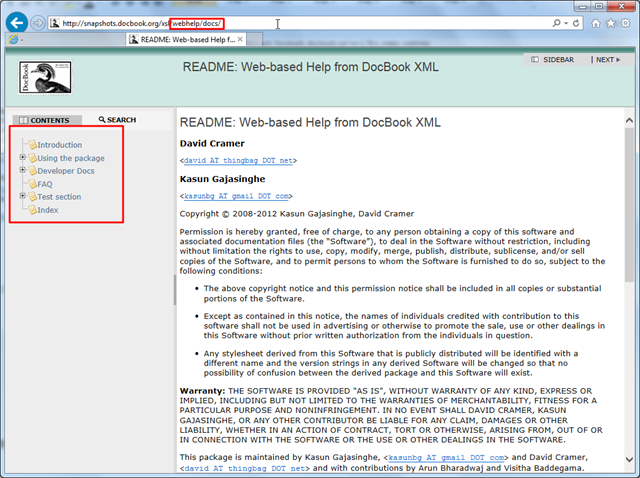Screen dimensions: 640x478
Task: Open the Tools gear icon
Action: (x=625, y=23)
